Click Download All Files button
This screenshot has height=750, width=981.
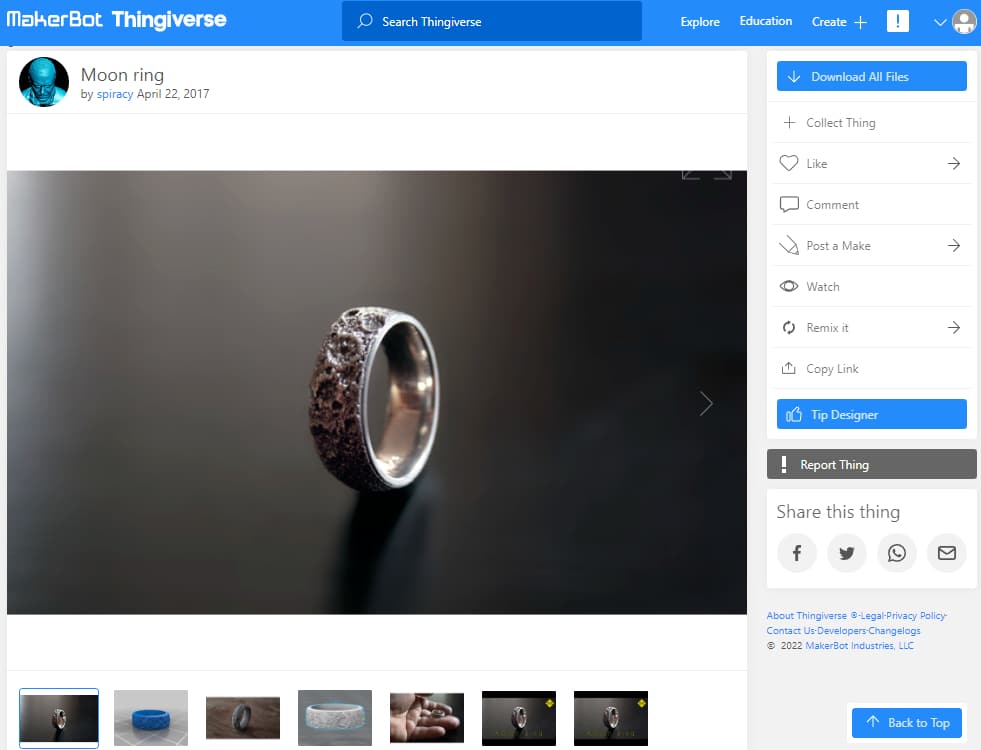tap(872, 76)
